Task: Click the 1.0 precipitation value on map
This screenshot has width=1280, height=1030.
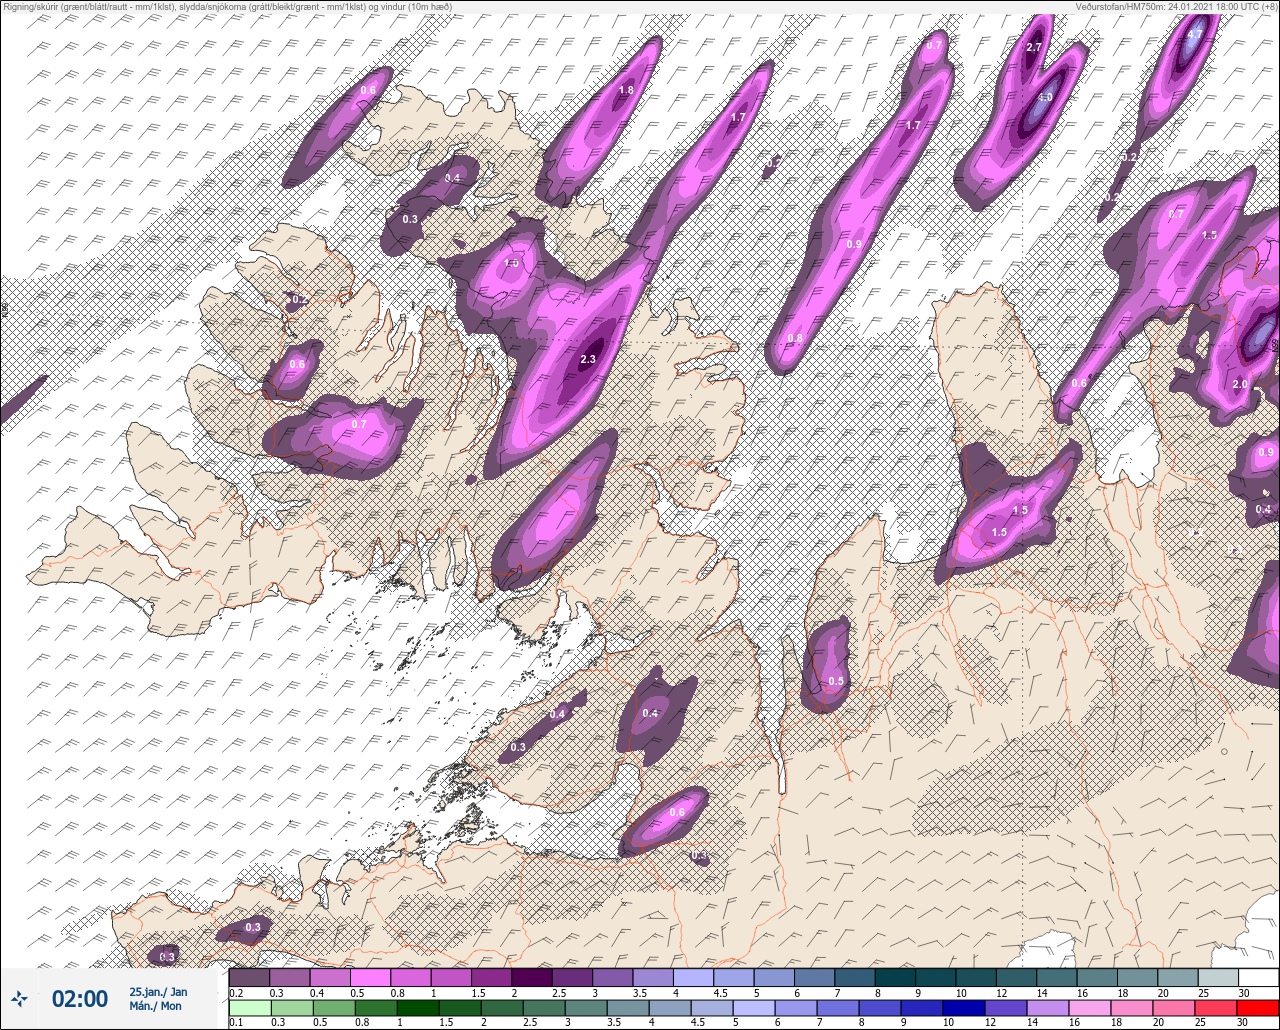Action: (511, 263)
